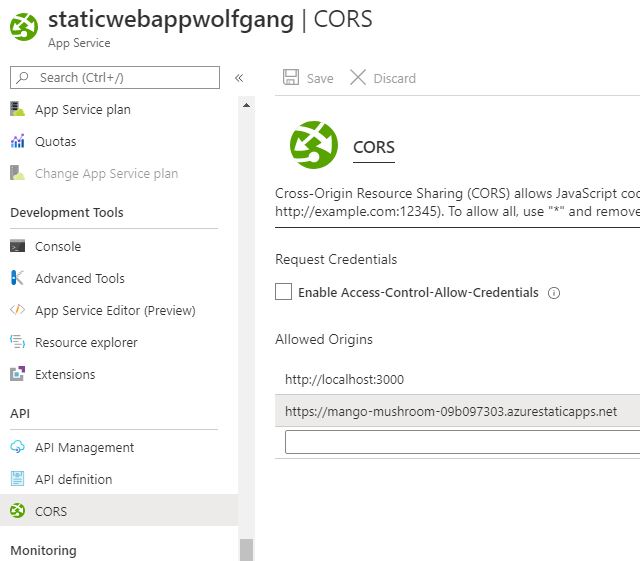Click the Advanced Tools Kudu icon
The height and width of the screenshot is (561, 640).
pos(17,278)
